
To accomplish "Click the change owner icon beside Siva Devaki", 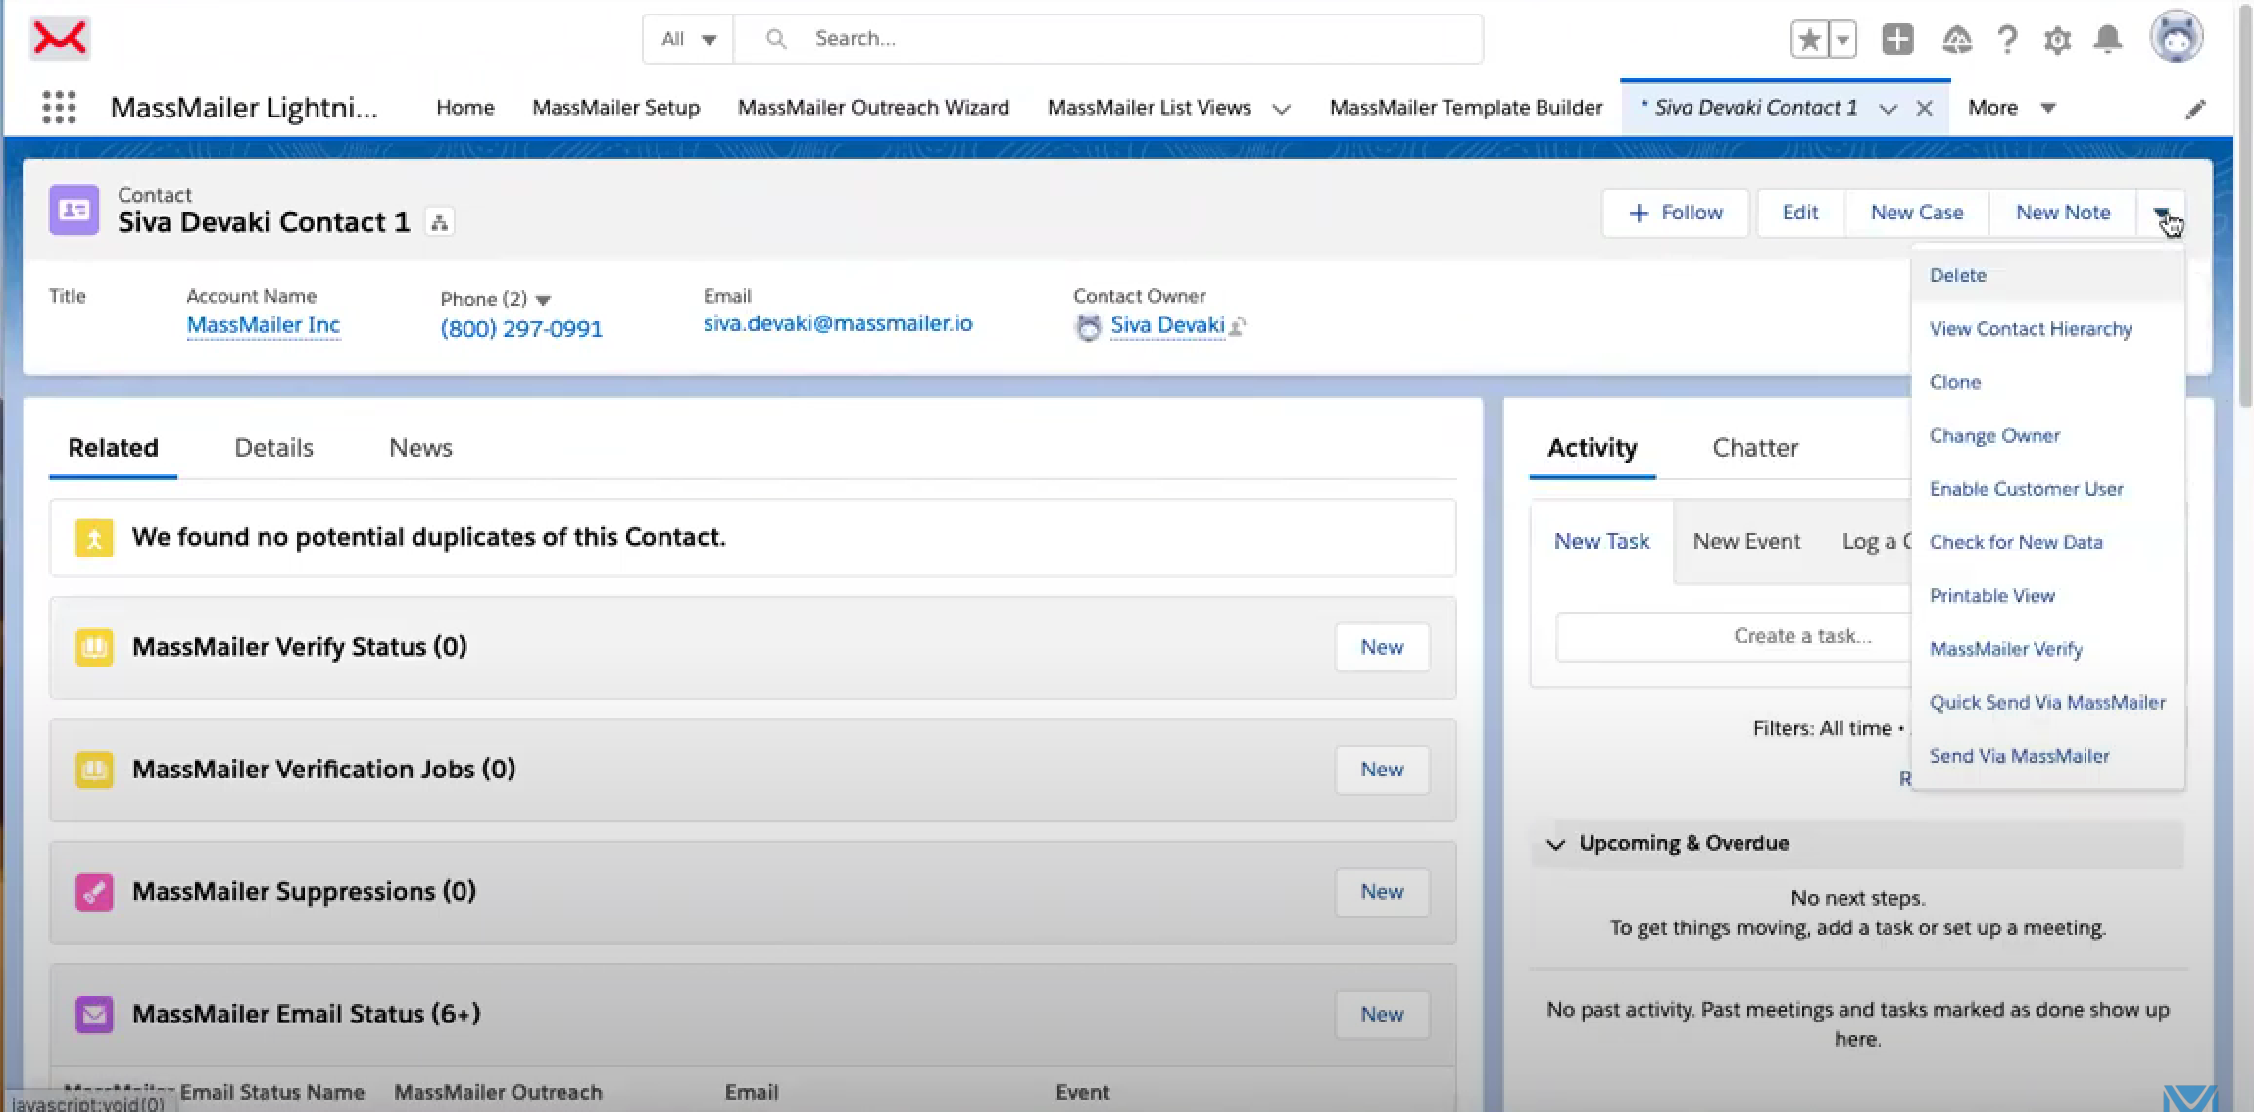I will tap(1238, 326).
